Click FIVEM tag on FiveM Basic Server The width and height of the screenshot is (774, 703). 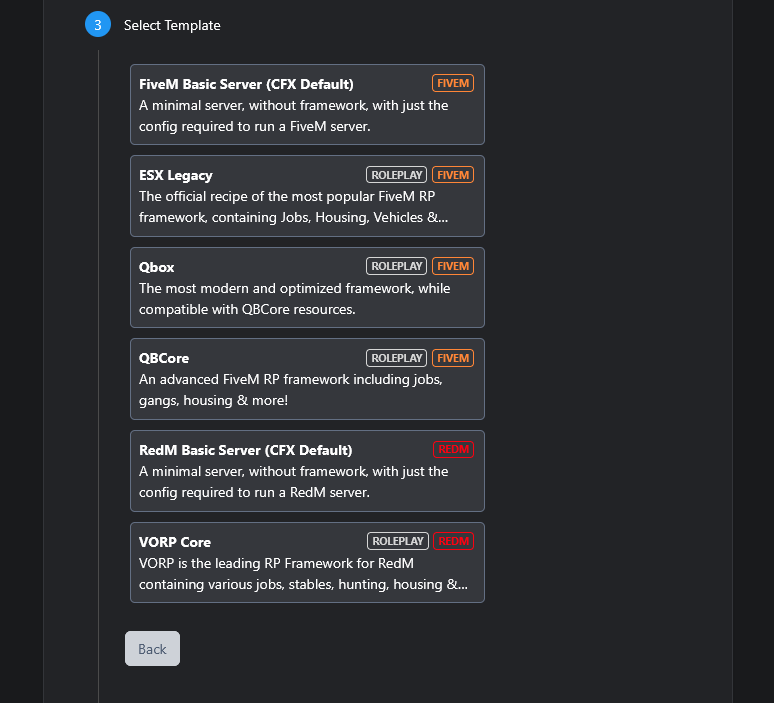453,83
